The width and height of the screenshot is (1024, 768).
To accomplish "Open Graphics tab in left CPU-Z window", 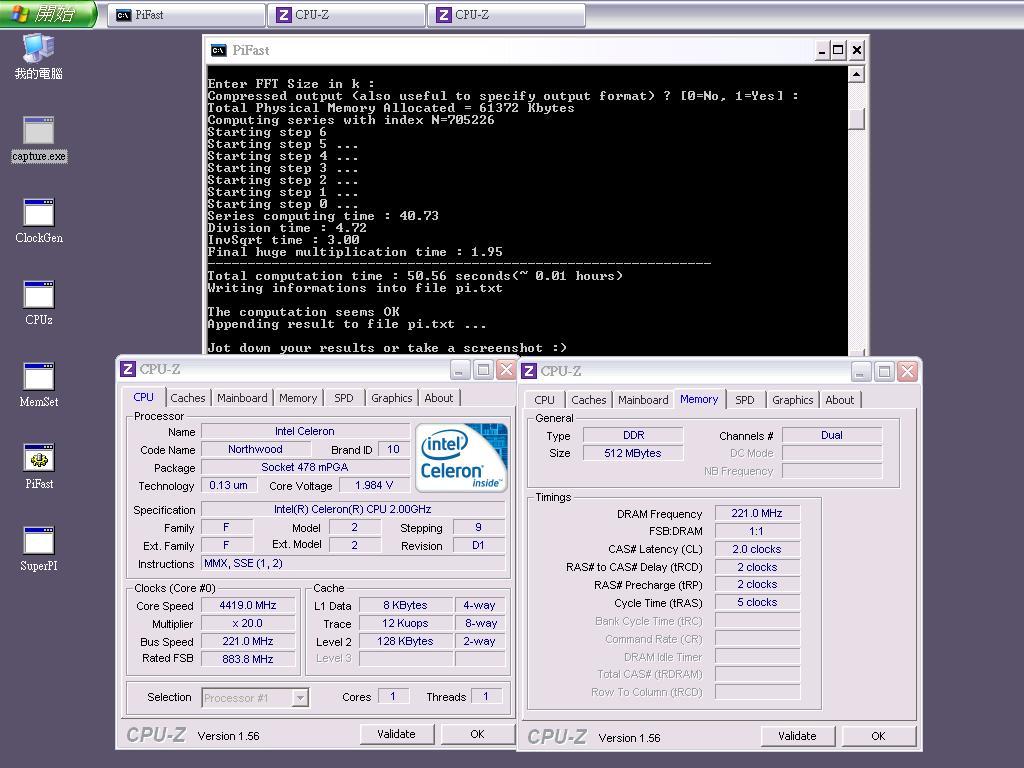I will click(x=391, y=398).
